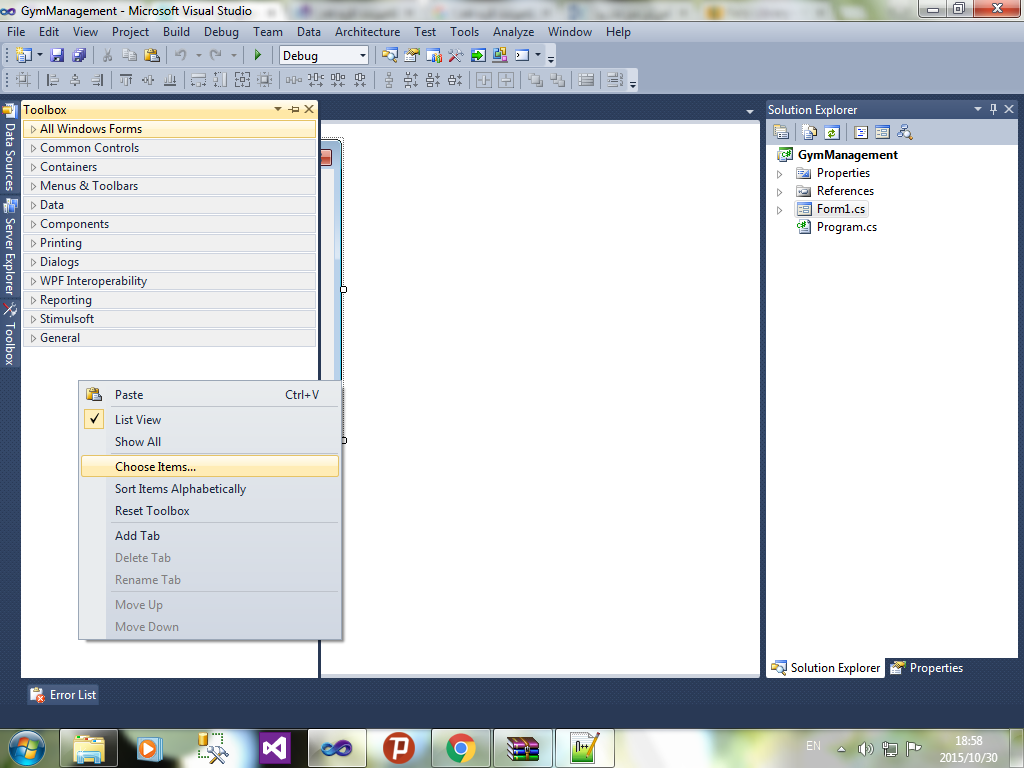Expand the References node in Solution Explorer
Image resolution: width=1024 pixels, height=768 pixels.
pyautogui.click(x=779, y=192)
